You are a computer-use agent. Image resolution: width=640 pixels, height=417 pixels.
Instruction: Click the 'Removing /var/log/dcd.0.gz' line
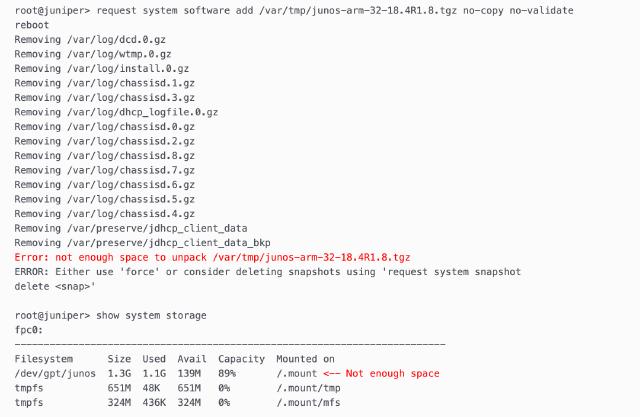point(90,40)
